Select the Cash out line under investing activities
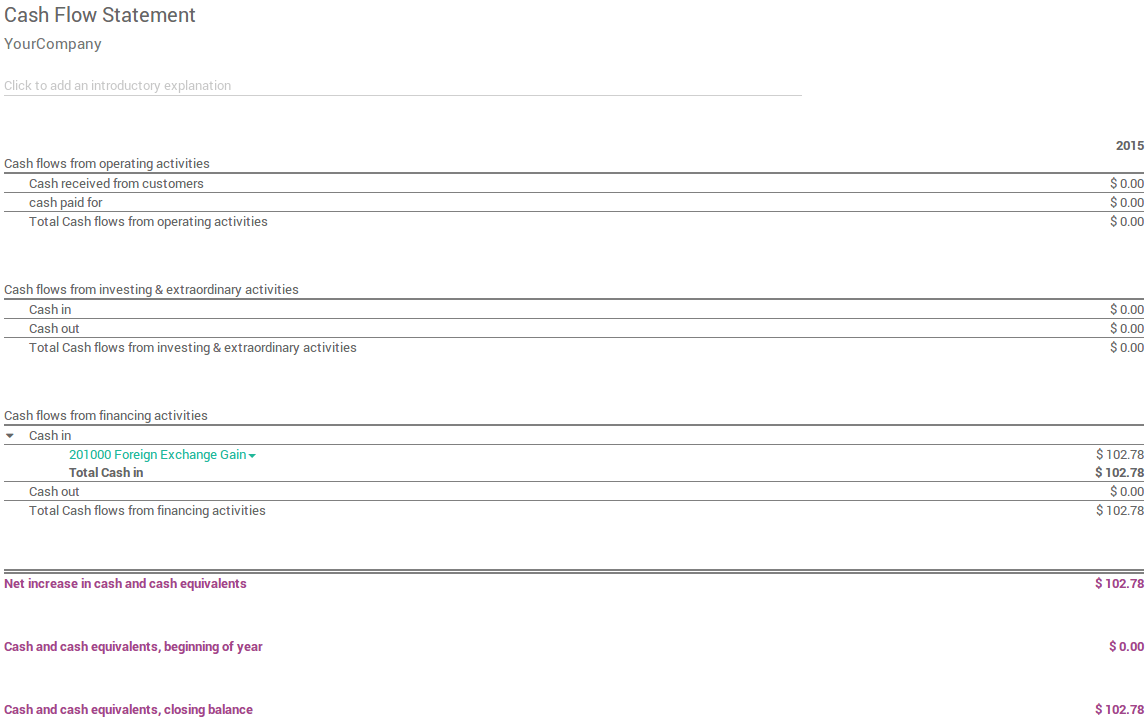Screen dimensions: 1148x722 [x=54, y=328]
